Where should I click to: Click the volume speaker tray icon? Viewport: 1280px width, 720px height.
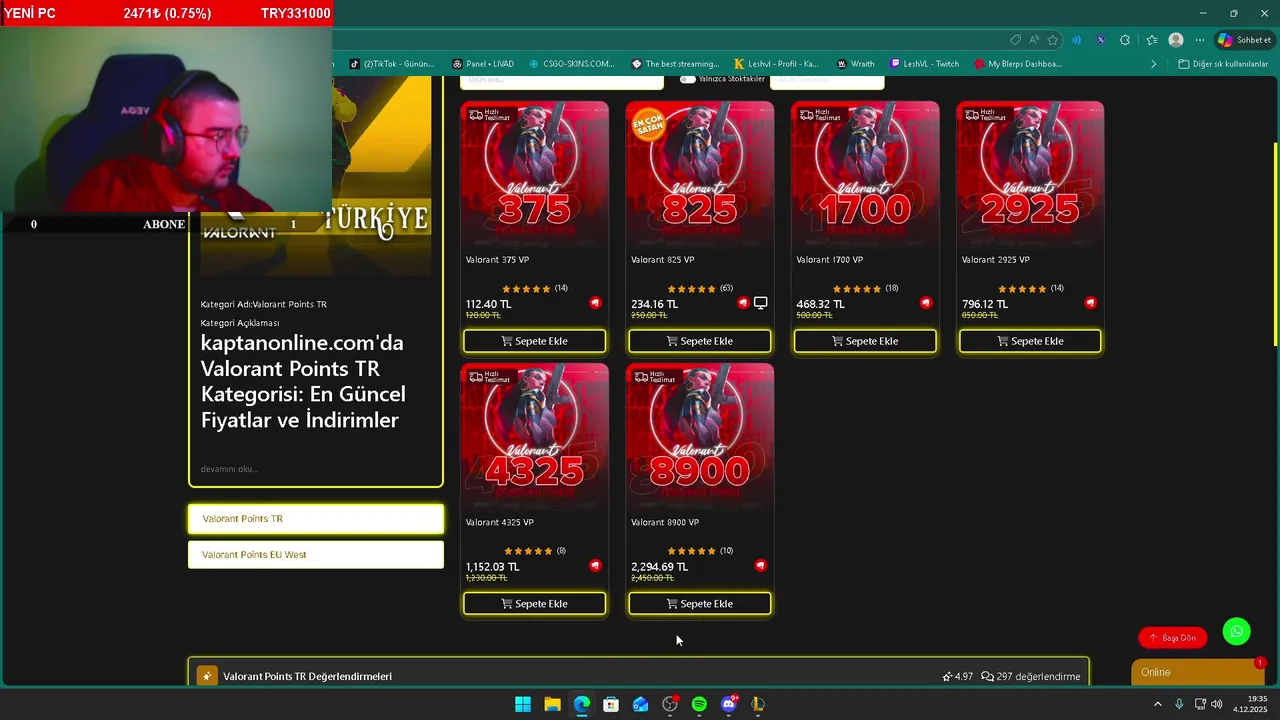click(x=1216, y=704)
